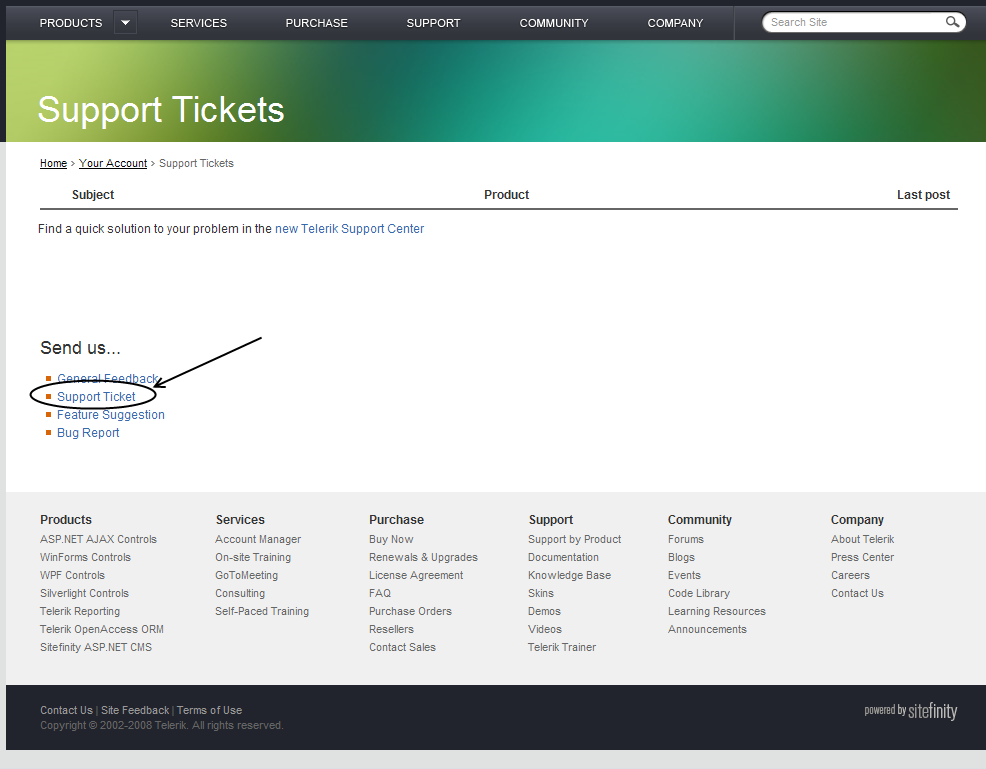Viewport: 986px width, 769px height.
Task: Open Knowledge Base footer link
Action: tap(570, 575)
